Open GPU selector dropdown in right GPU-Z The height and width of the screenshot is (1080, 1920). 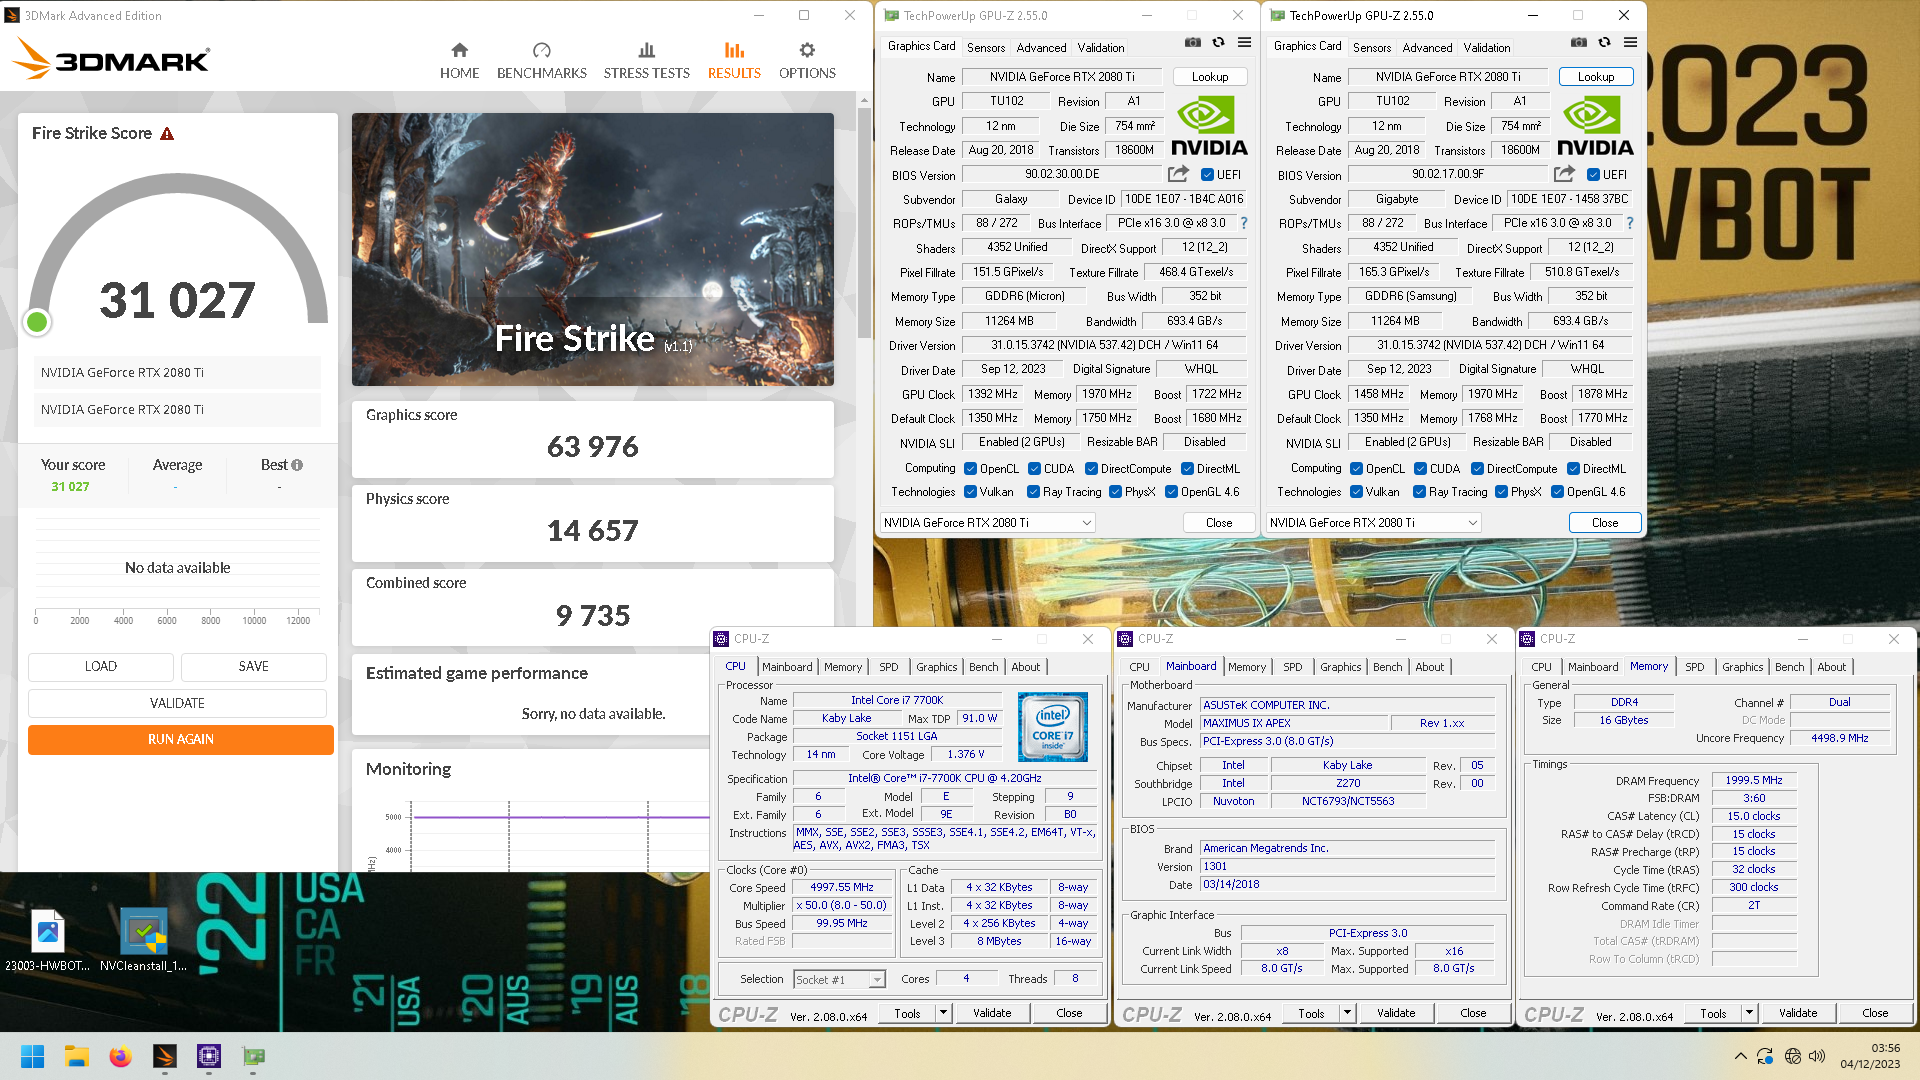click(x=1373, y=523)
